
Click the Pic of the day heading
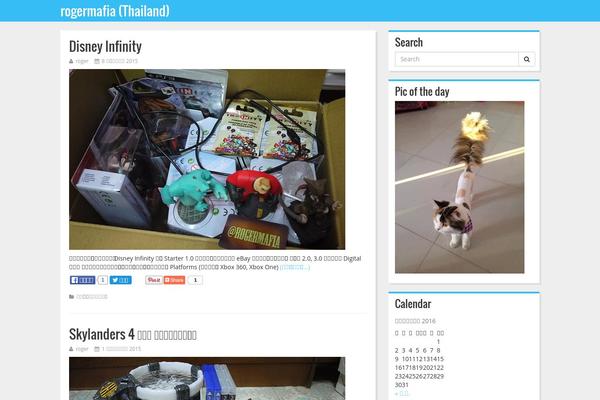click(422, 91)
